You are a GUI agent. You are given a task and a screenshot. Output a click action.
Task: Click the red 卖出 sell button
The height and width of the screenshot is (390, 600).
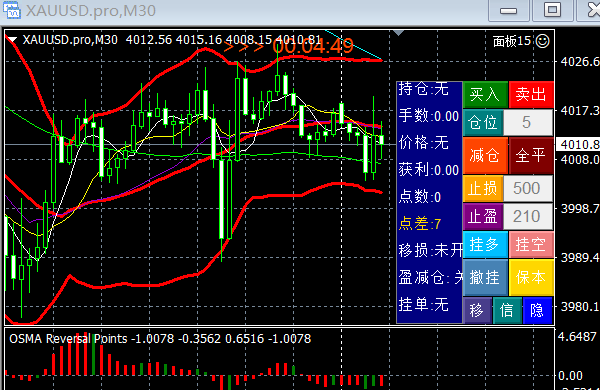click(531, 94)
